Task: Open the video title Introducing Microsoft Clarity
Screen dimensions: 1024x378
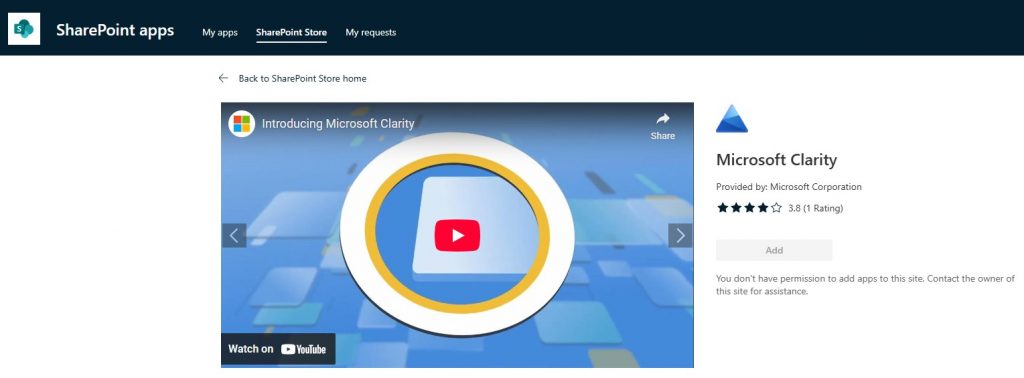Action: (x=338, y=123)
